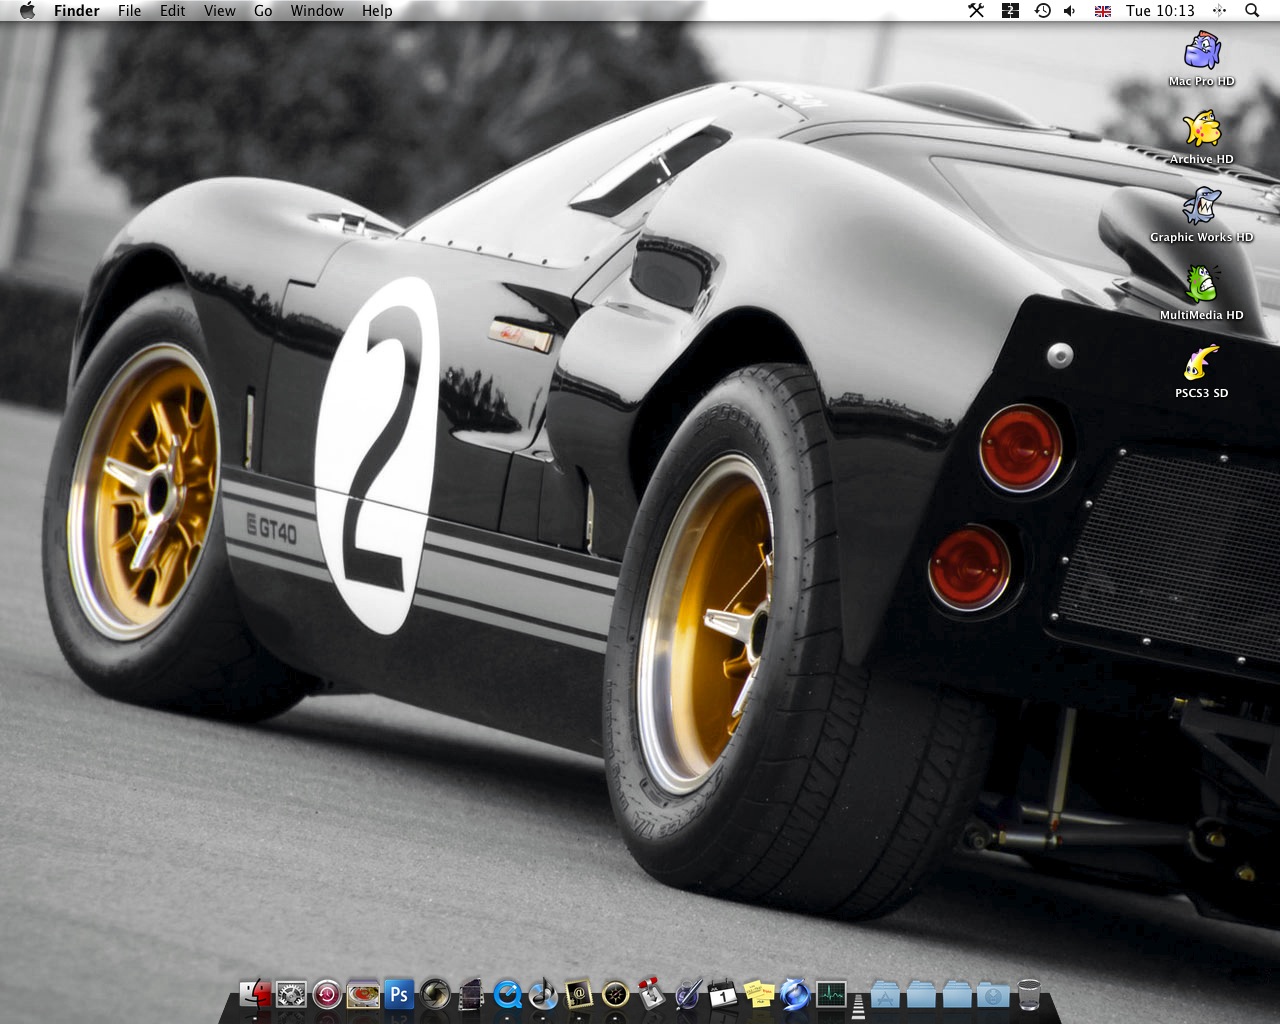Select the PSCS3 SD desktop drive
Viewport: 1280px width, 1024px height.
tap(1202, 371)
